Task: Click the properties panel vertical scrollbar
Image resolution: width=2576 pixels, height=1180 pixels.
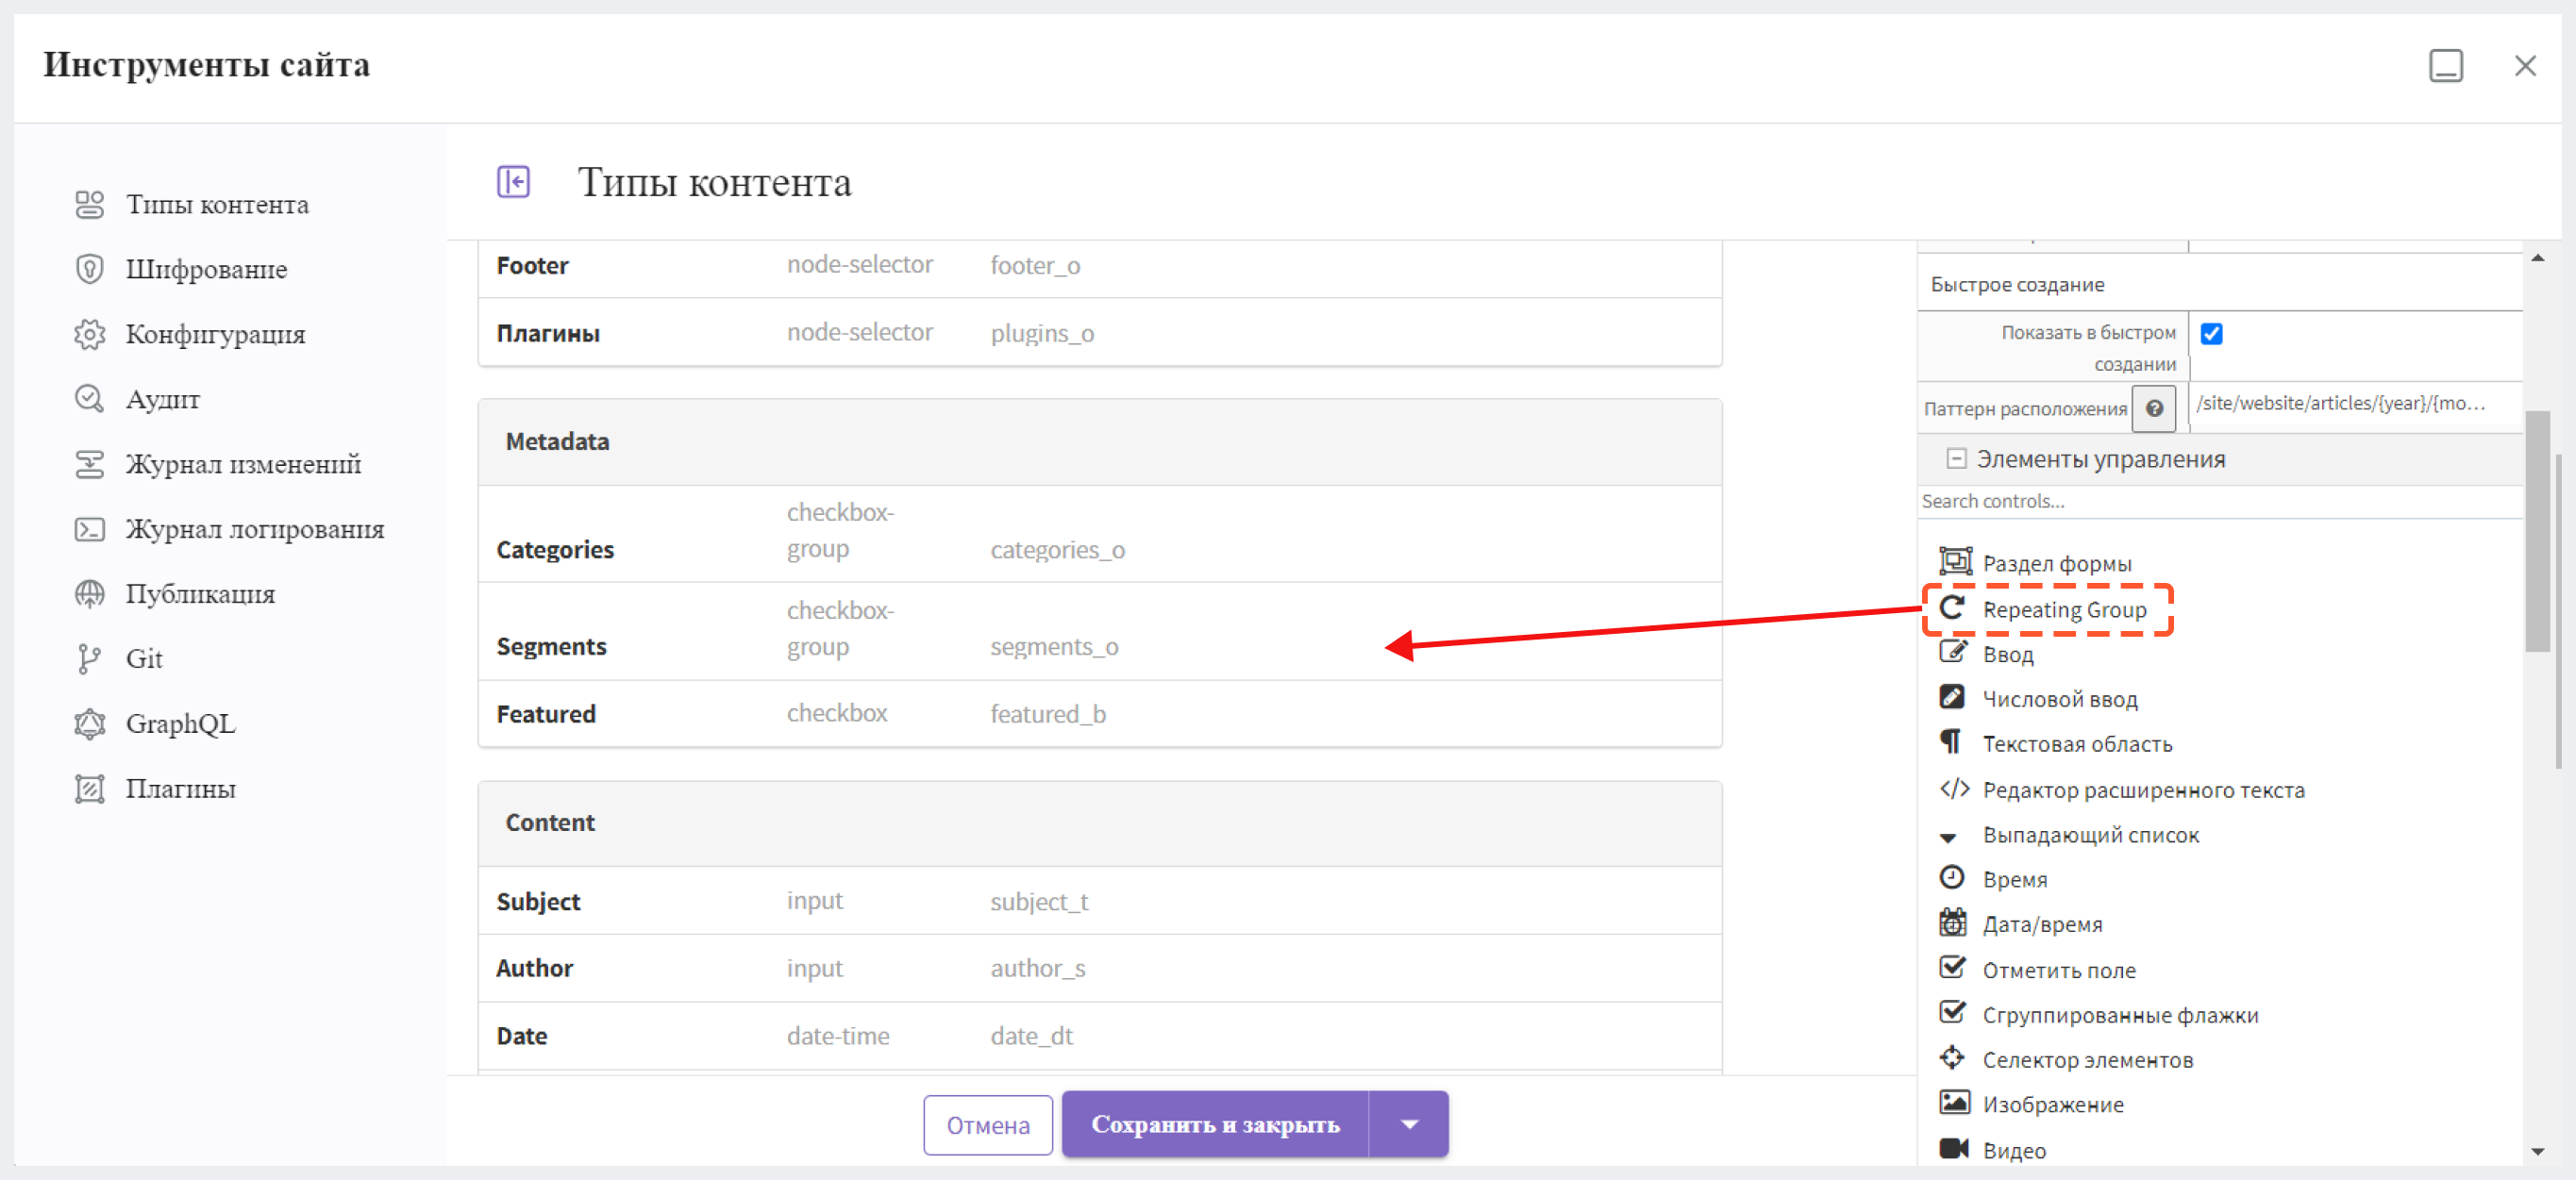Action: tap(2537, 532)
